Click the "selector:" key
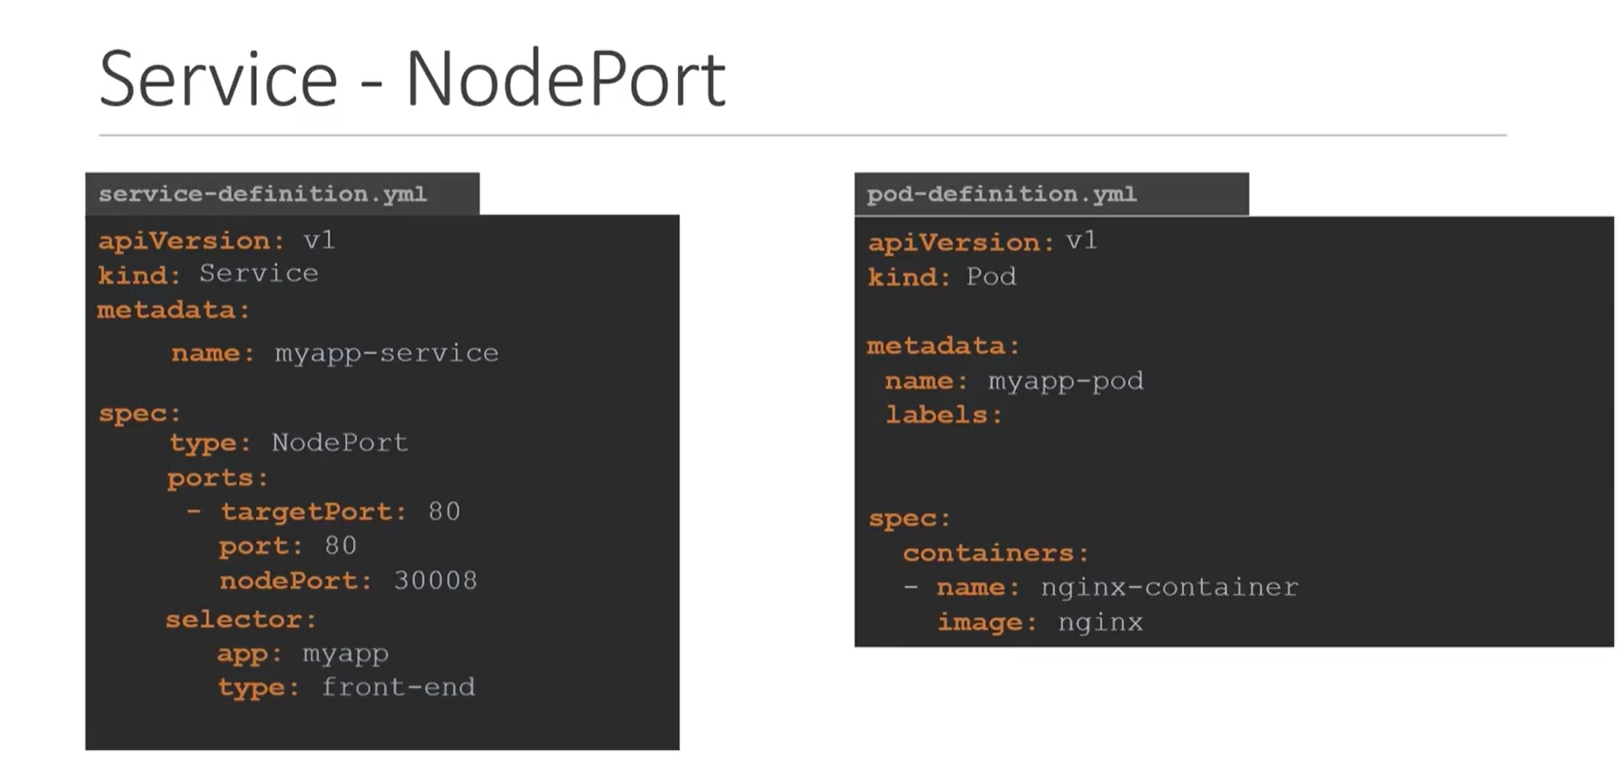Viewport: 1624px width, 771px height. [240, 620]
